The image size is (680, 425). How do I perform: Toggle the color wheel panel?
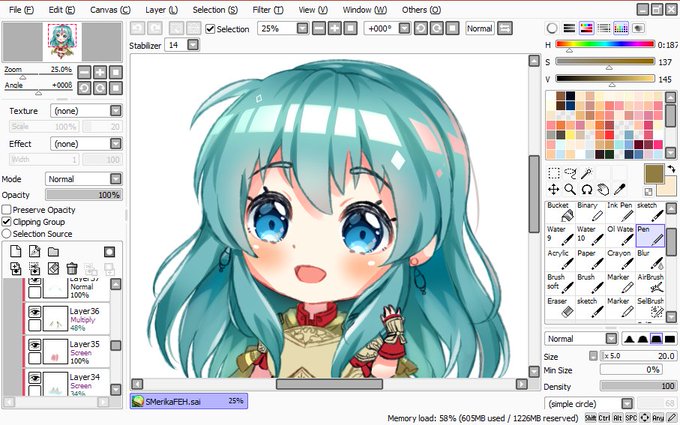click(552, 28)
